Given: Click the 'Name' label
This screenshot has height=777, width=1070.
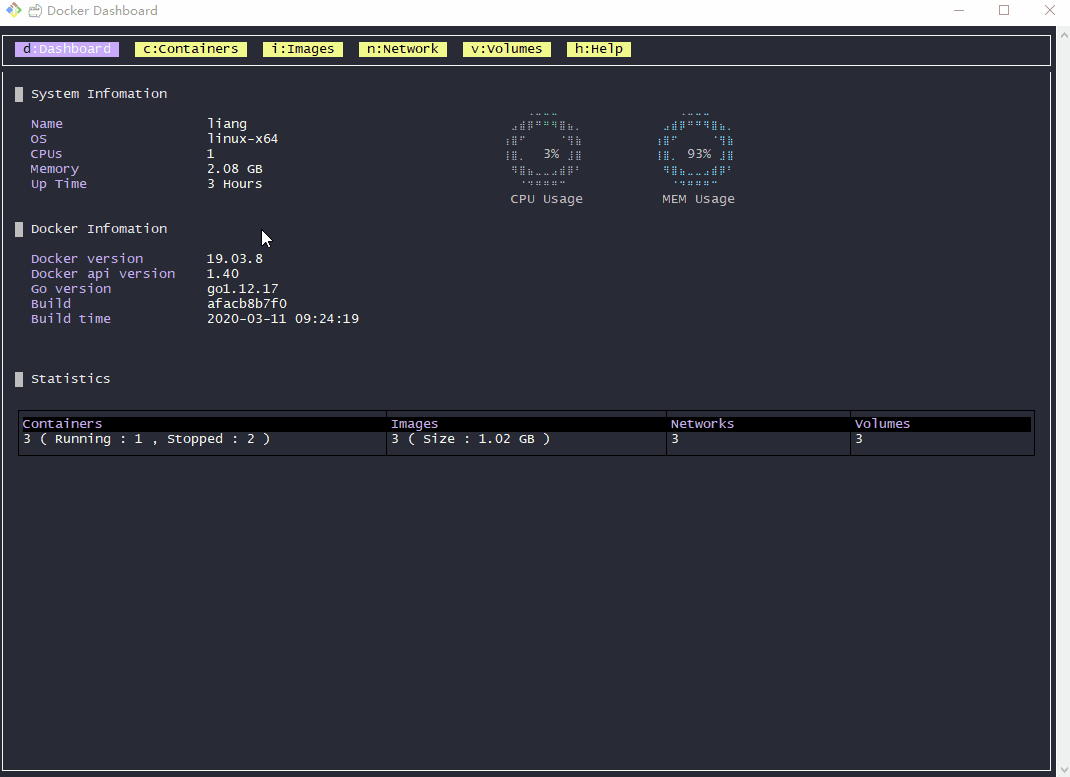Looking at the screenshot, I should tap(46, 123).
